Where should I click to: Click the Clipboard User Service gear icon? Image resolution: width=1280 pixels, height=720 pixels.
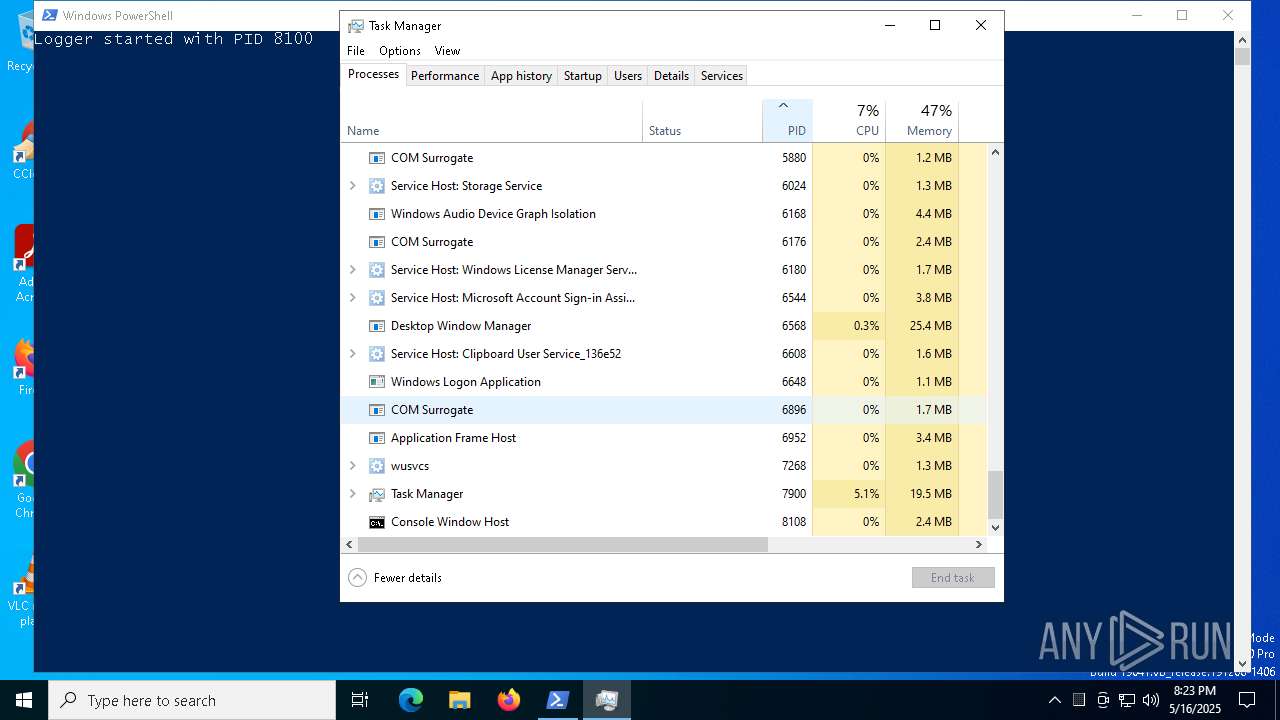click(377, 354)
